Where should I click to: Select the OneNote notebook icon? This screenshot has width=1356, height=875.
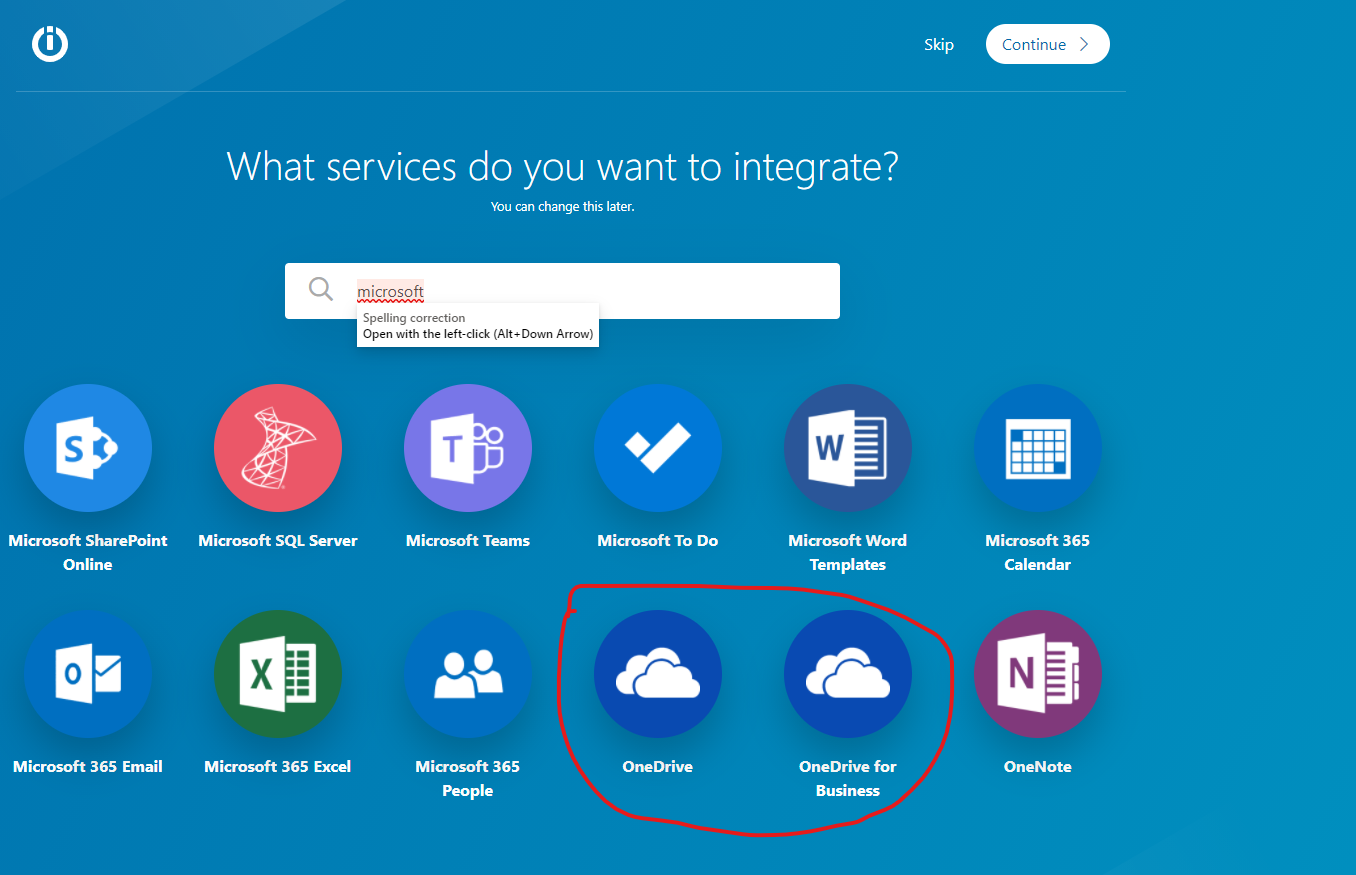tap(1038, 674)
